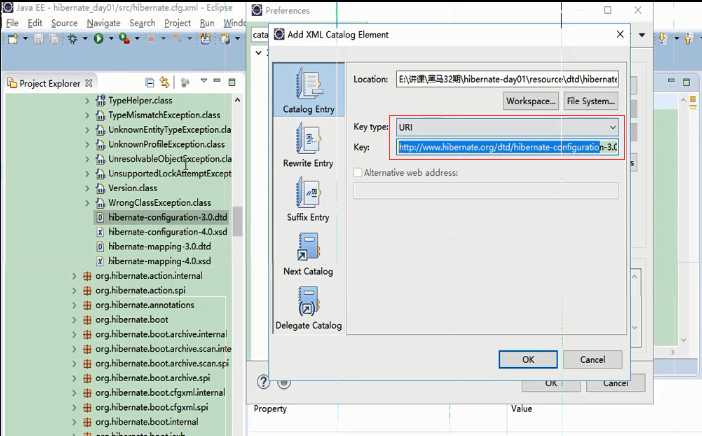
Task: Expand org.hibernate.boot package
Action: [74, 320]
